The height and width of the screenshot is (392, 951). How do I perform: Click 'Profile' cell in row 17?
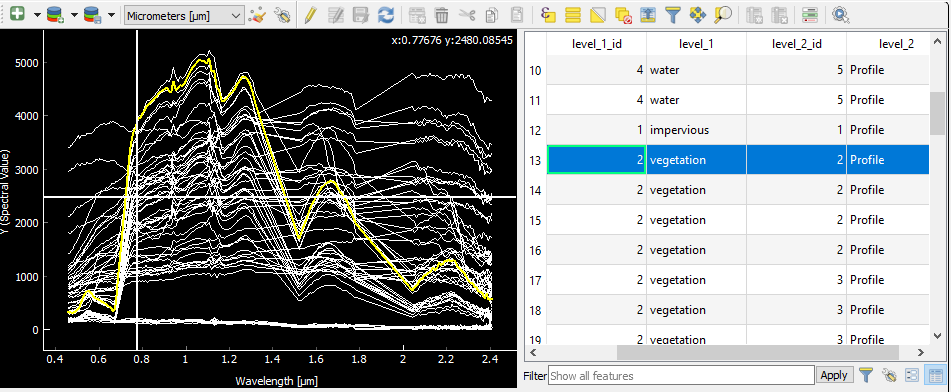click(887, 280)
